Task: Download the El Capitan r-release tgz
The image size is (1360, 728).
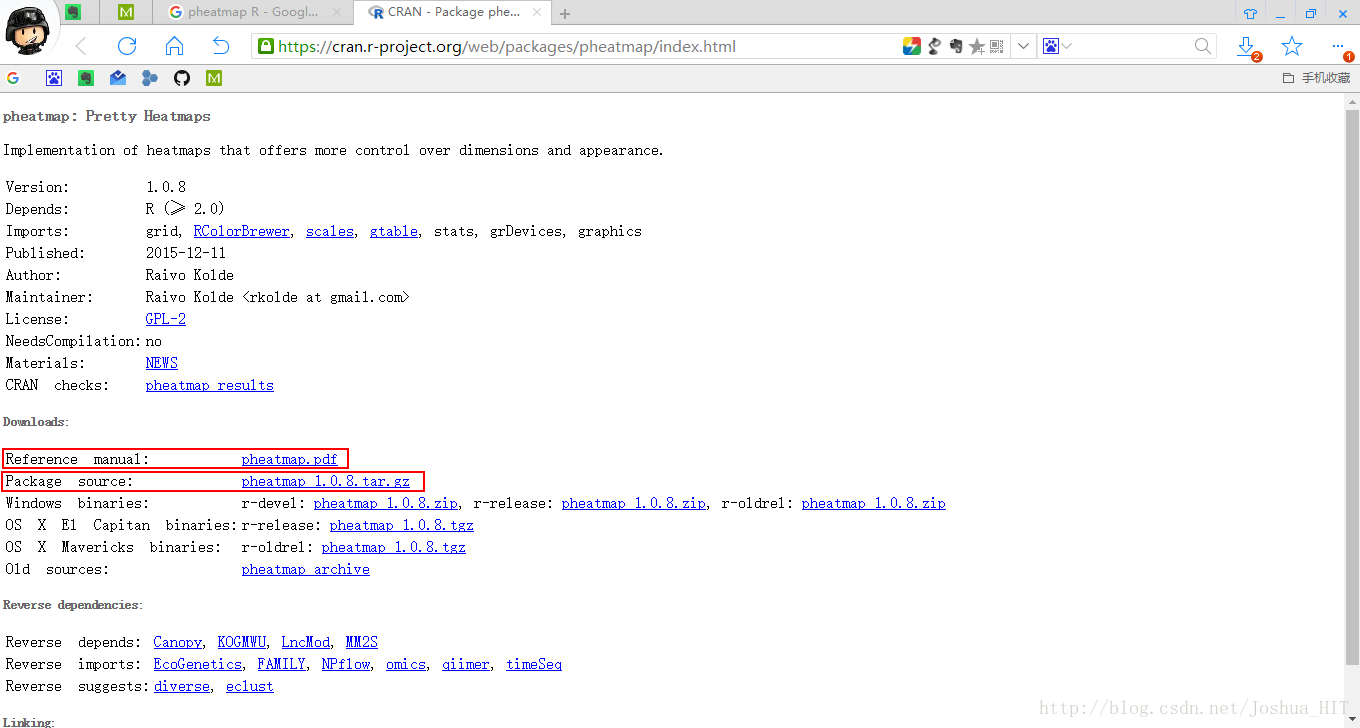Action: coord(402,525)
